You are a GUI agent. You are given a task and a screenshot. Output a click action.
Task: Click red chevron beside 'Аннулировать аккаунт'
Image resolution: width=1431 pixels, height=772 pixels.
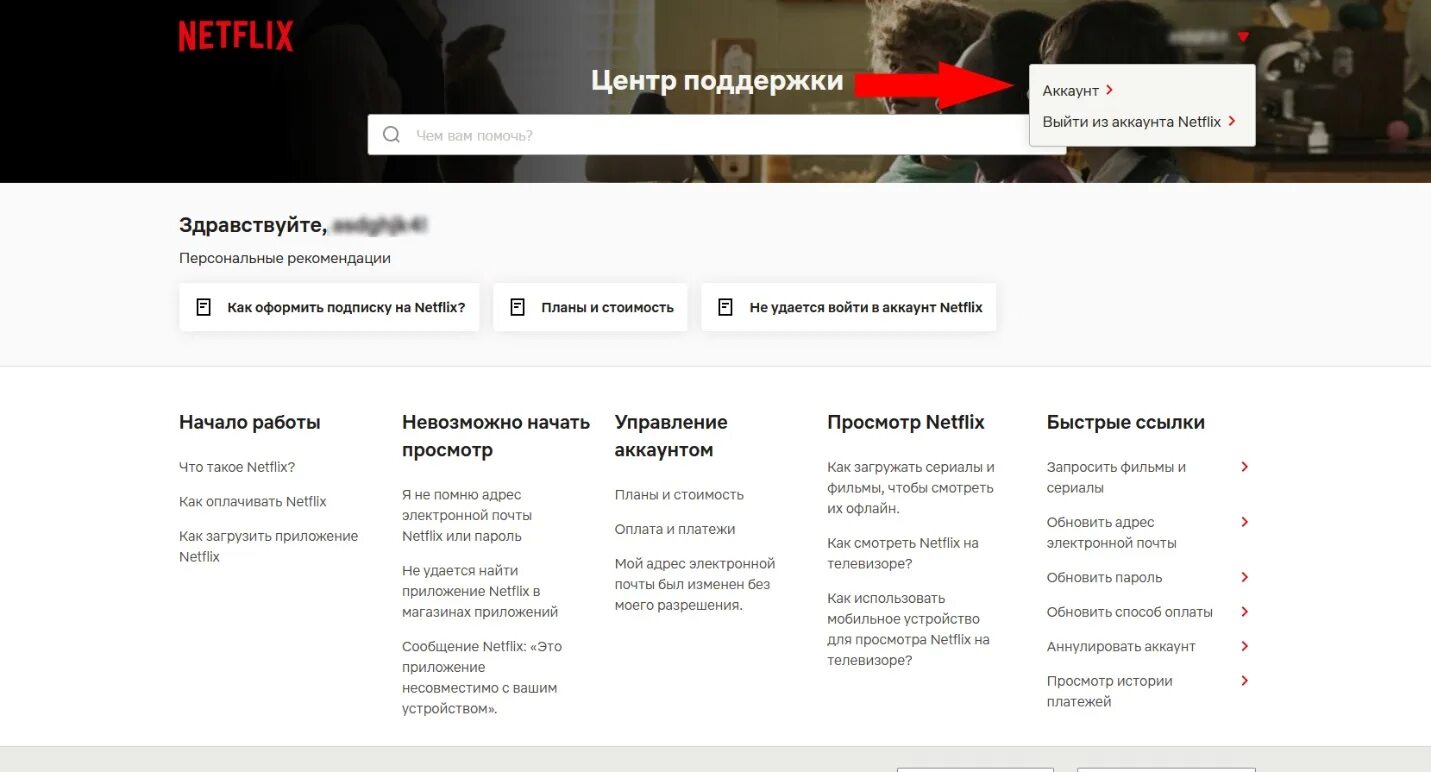[1244, 647]
